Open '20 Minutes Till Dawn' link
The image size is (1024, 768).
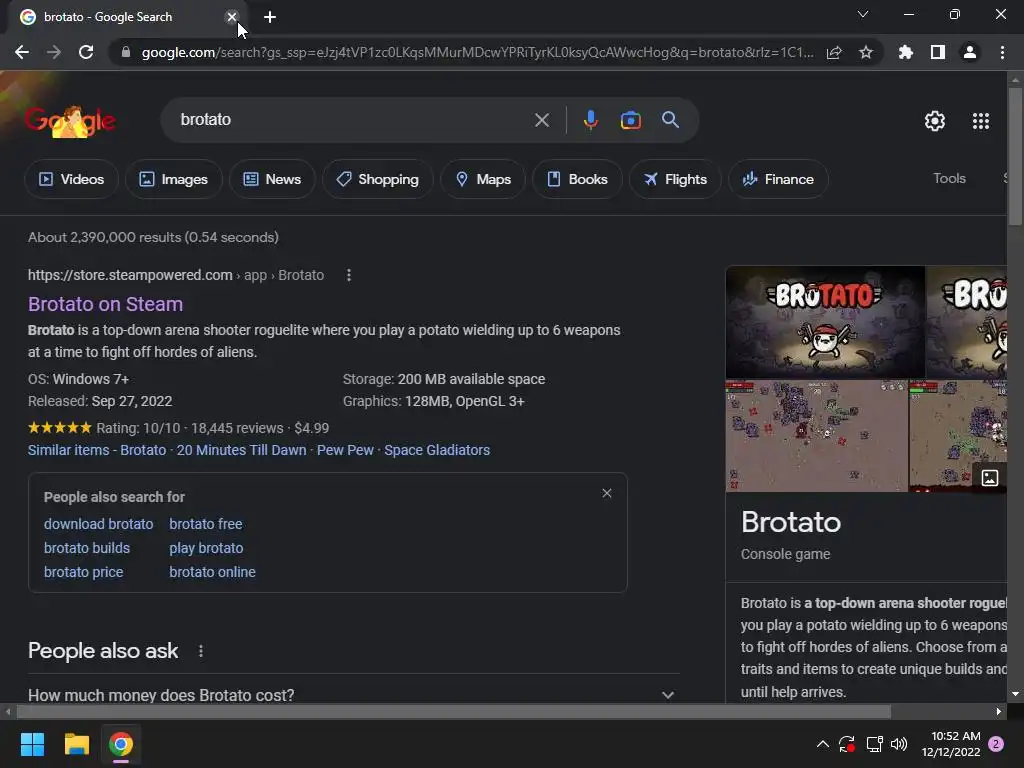pos(241,451)
